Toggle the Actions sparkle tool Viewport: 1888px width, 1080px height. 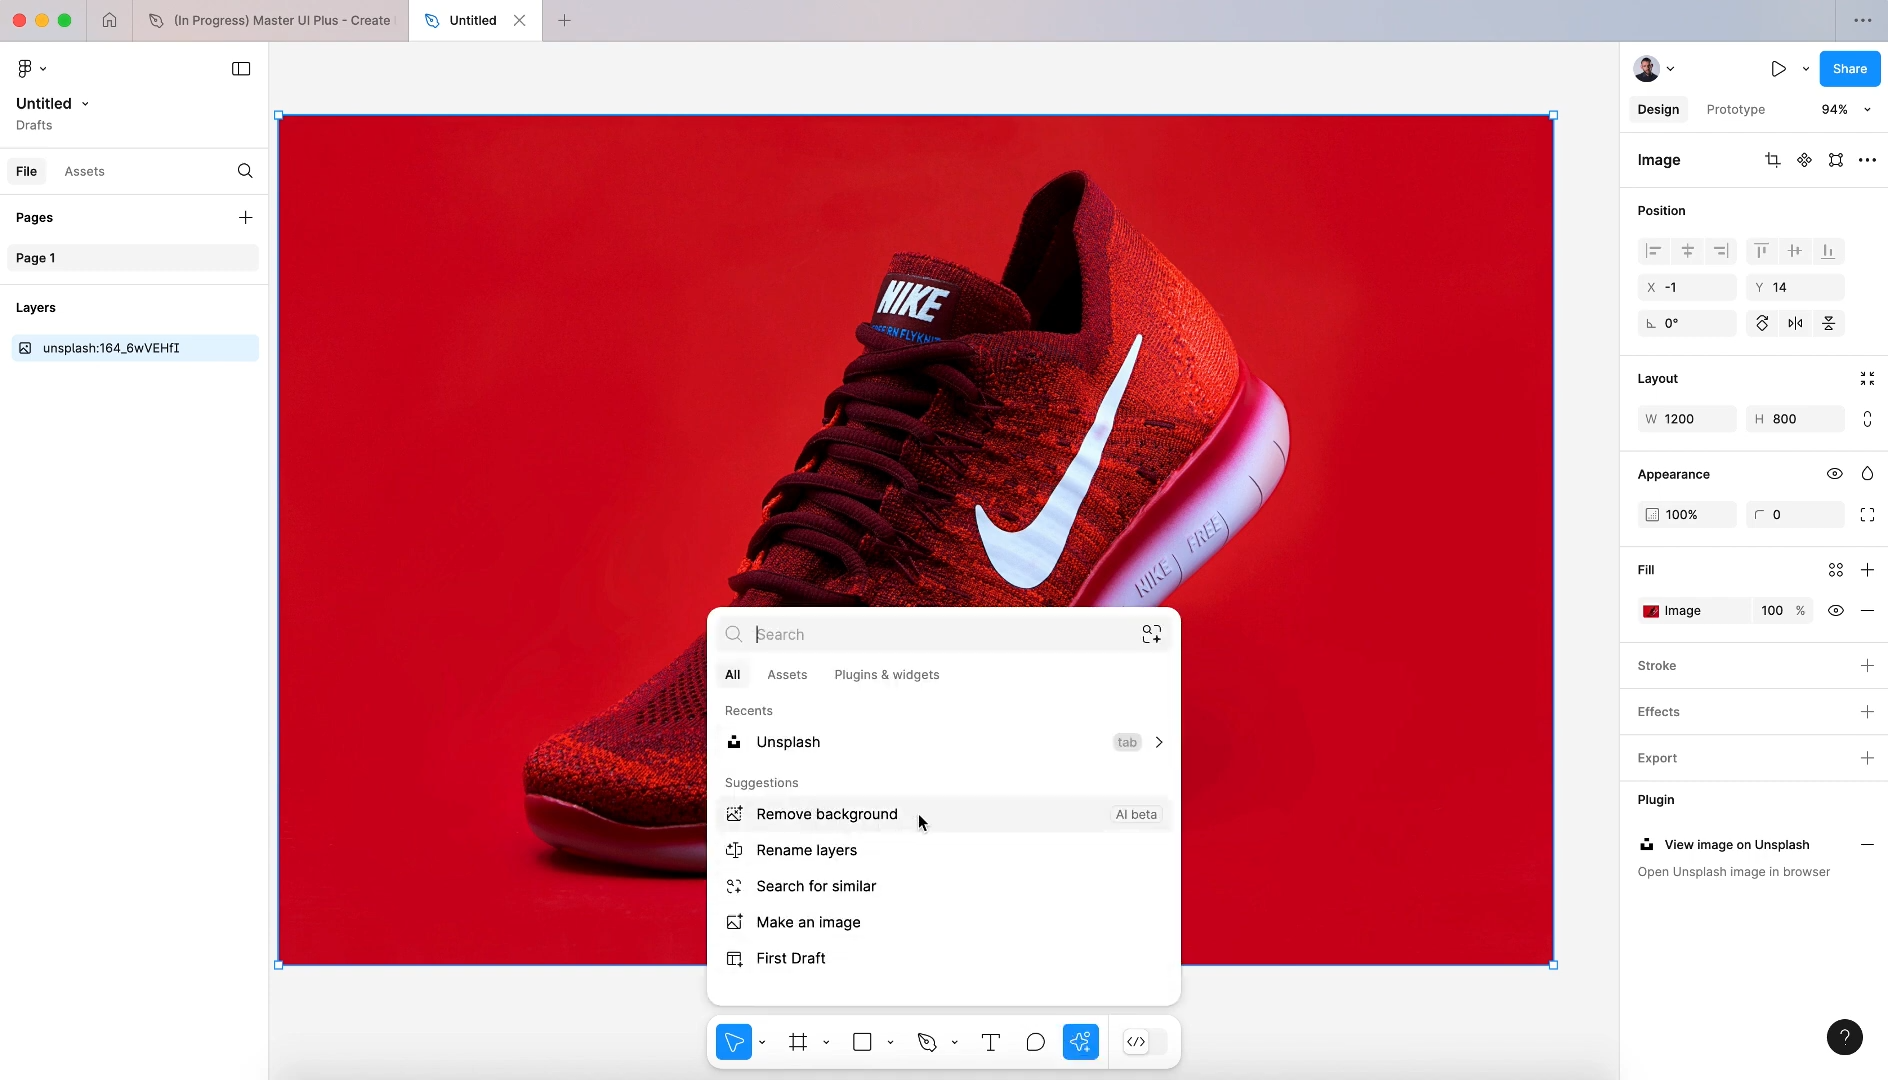pyautogui.click(x=1081, y=1042)
